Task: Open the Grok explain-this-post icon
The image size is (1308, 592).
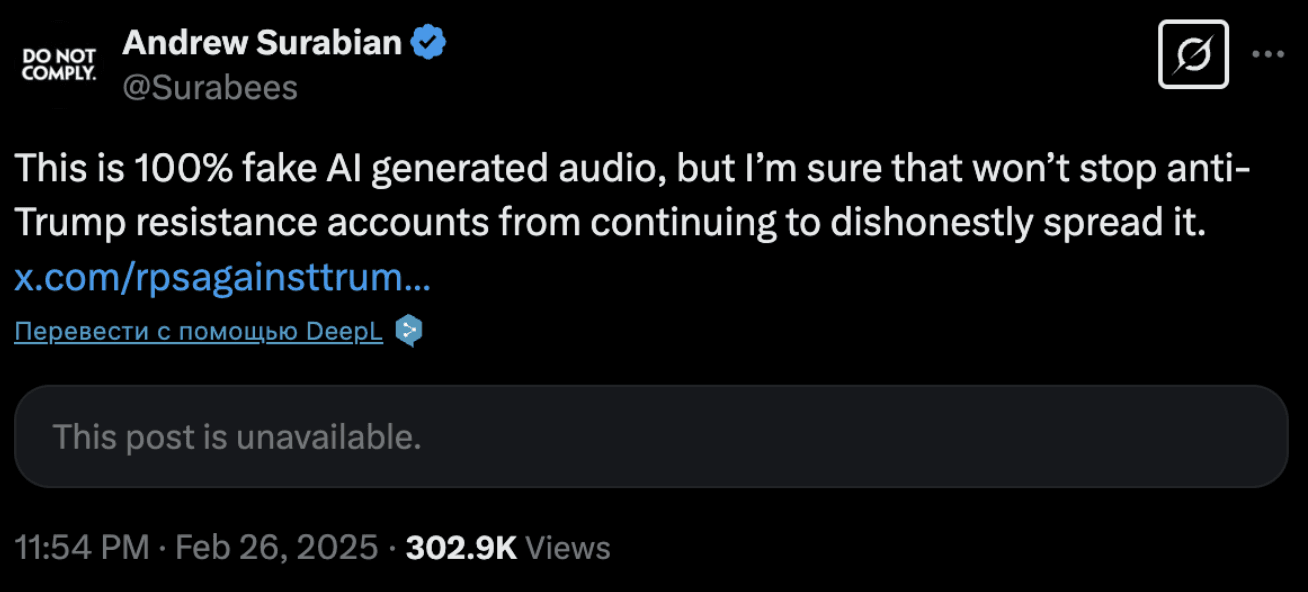Action: [x=1193, y=55]
